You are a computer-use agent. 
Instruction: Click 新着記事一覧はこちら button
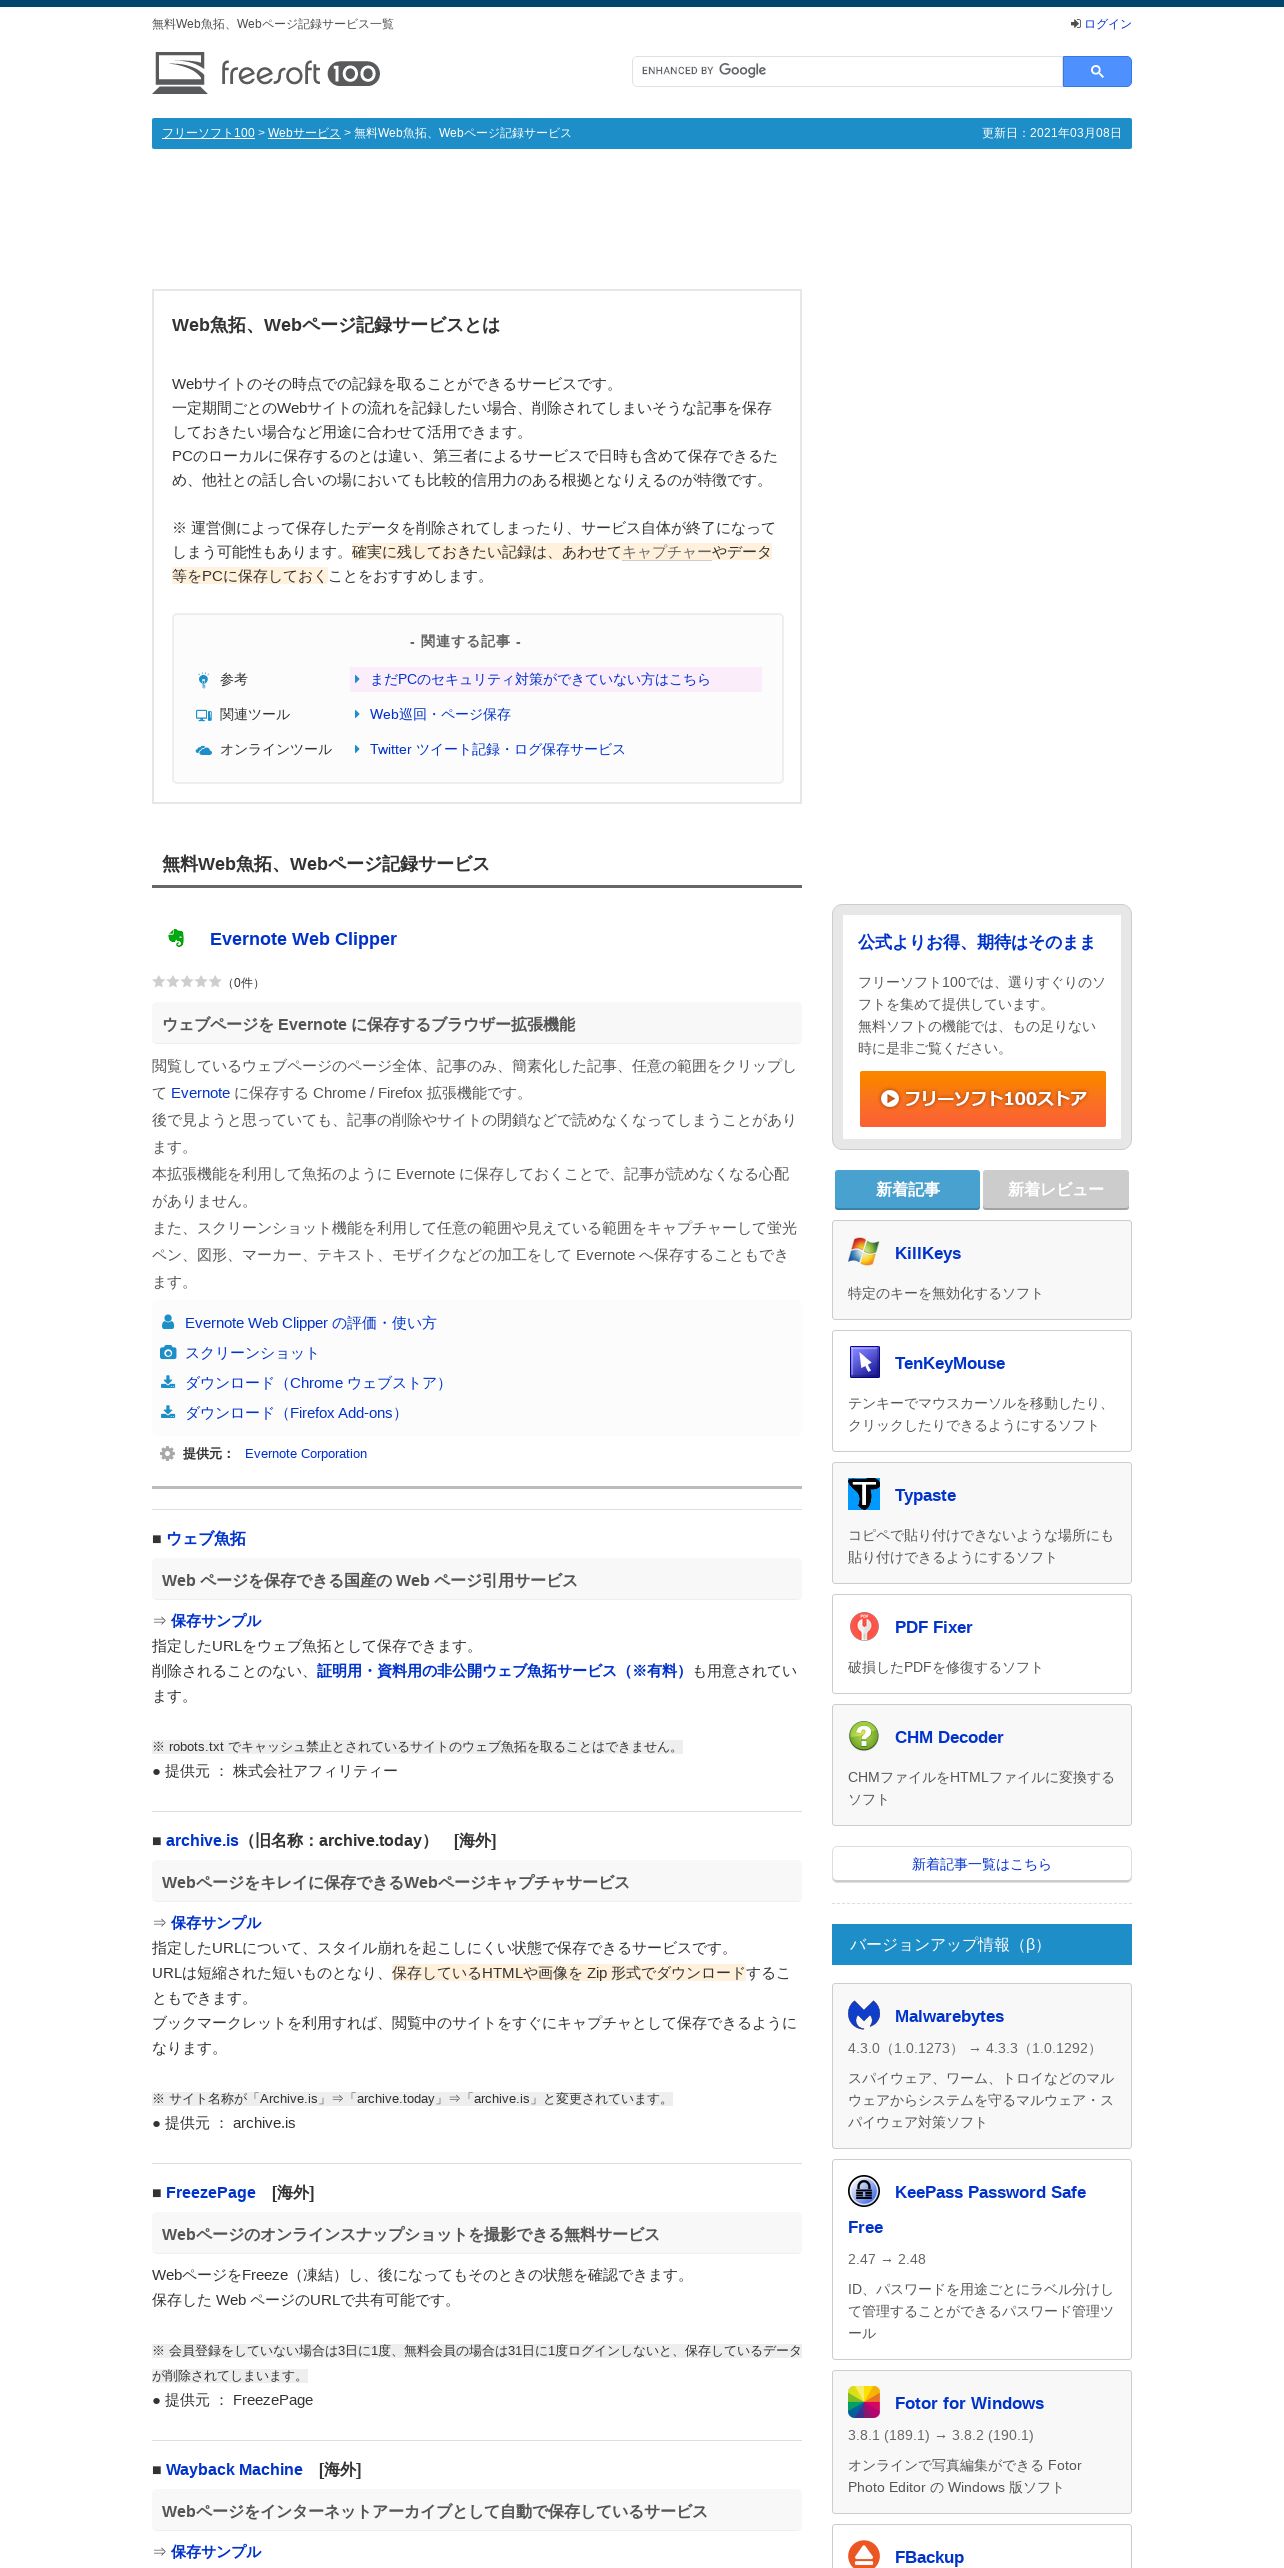982,1864
